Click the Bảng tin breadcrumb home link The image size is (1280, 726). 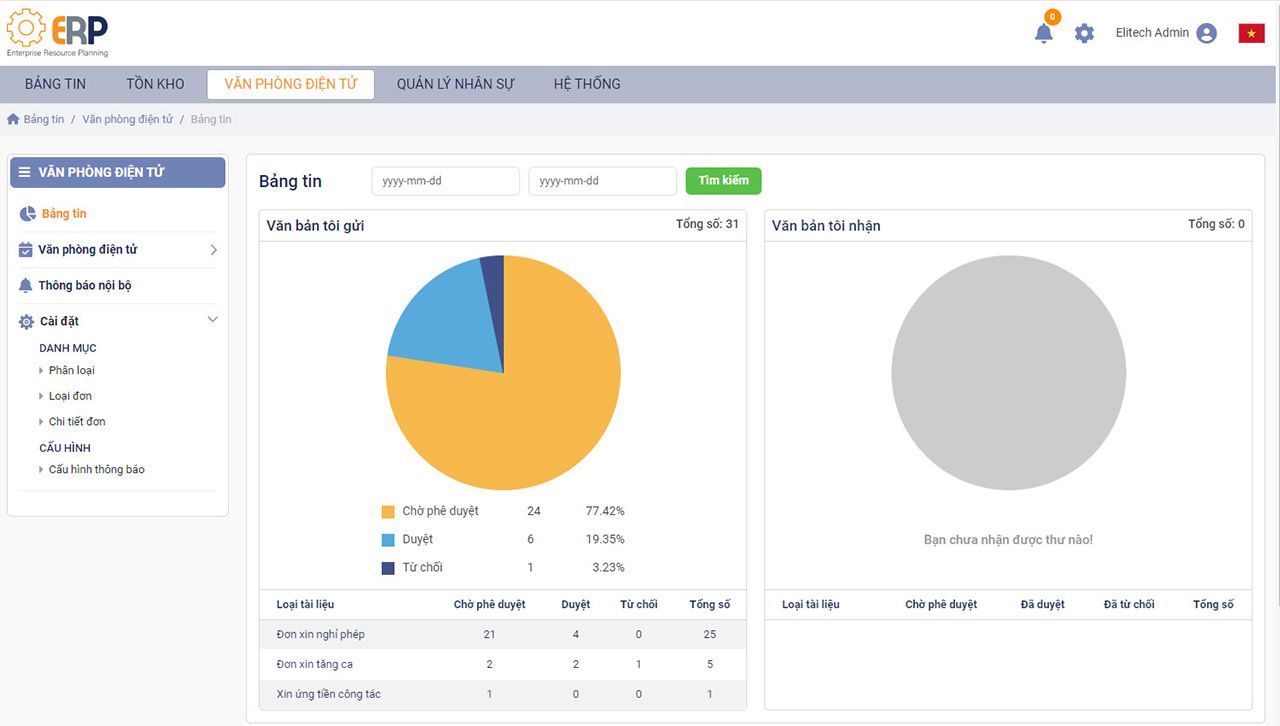[x=44, y=119]
